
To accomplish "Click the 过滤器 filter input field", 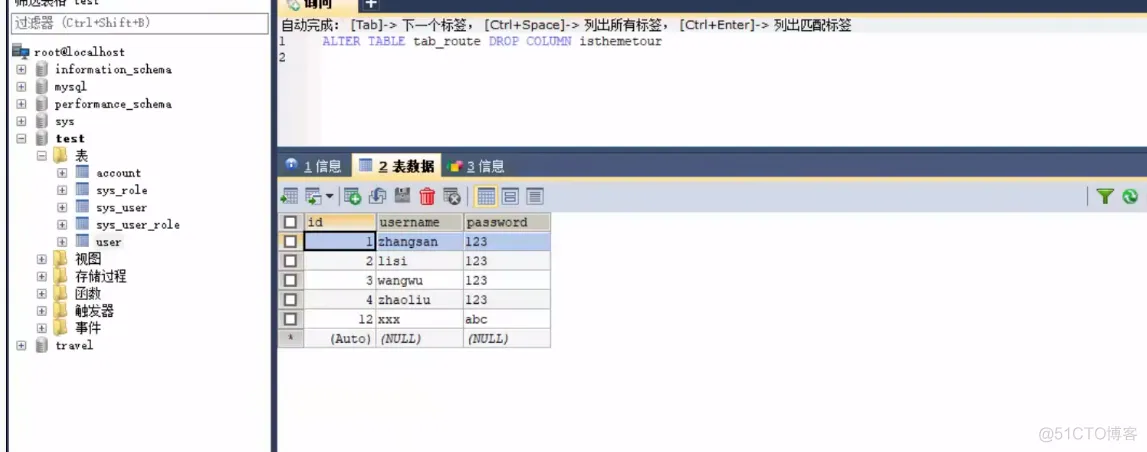I will pos(140,23).
